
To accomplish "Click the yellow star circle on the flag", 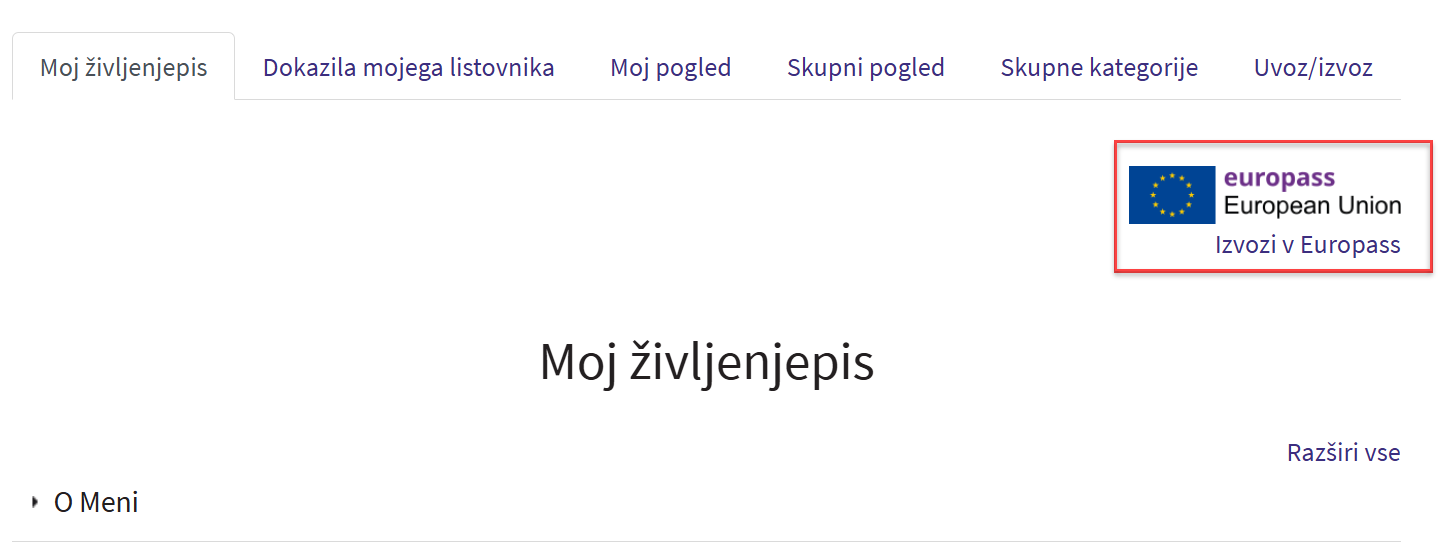I will (1171, 195).
